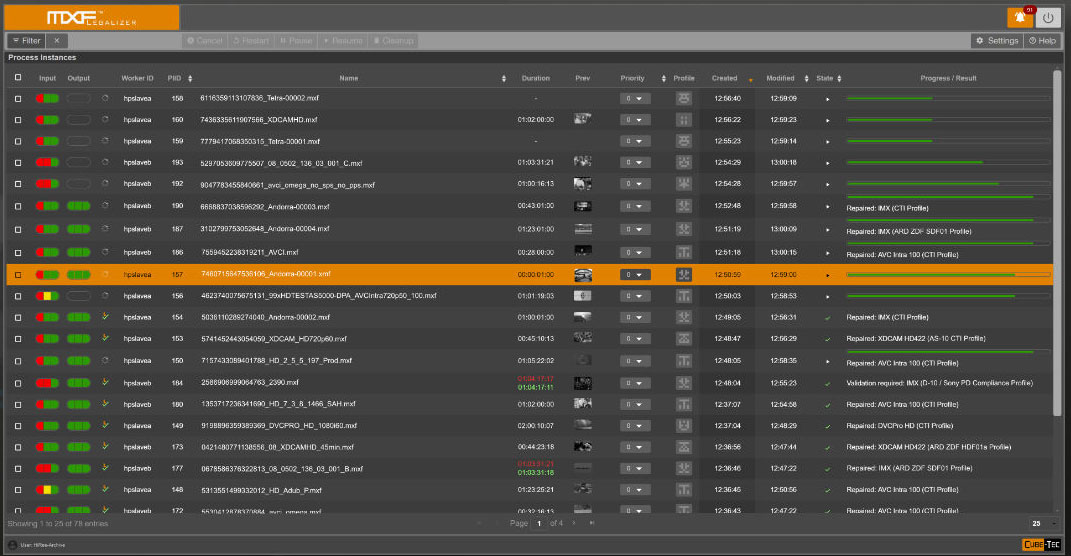Open Priority dropdown for Tetra-00002.mxf row
This screenshot has height=556, width=1071.
click(x=635, y=98)
